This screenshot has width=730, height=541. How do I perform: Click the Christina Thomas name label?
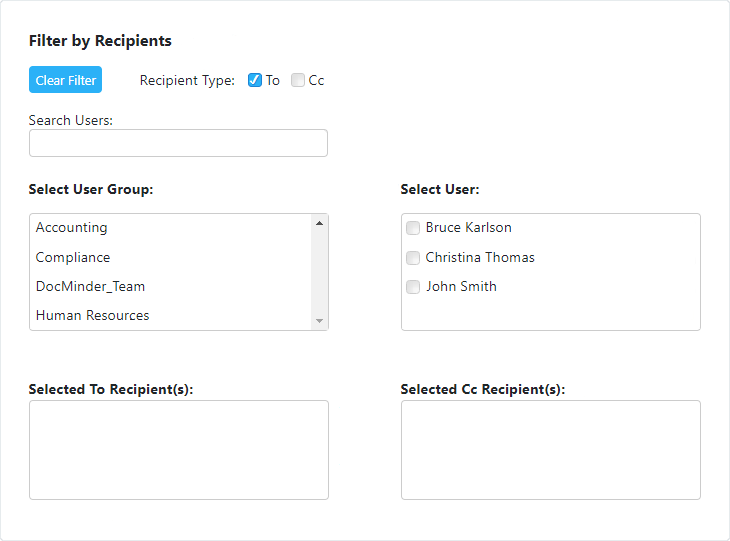(x=480, y=257)
